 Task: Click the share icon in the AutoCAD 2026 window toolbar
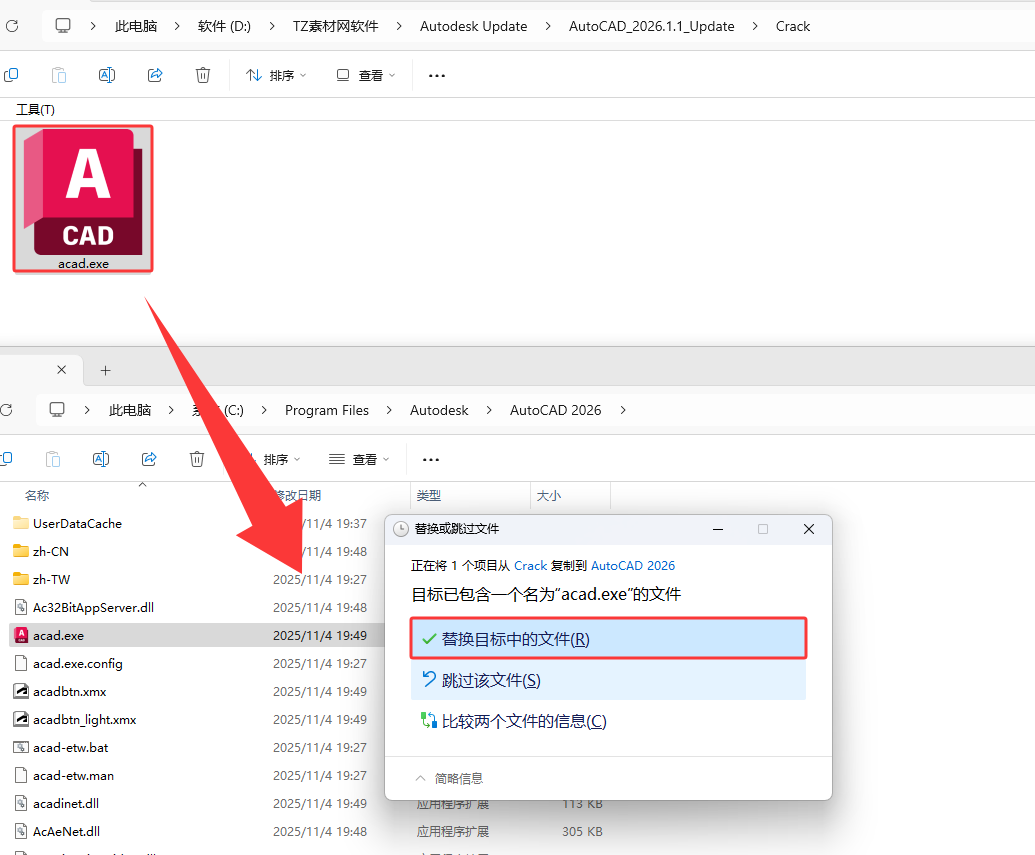(x=149, y=459)
